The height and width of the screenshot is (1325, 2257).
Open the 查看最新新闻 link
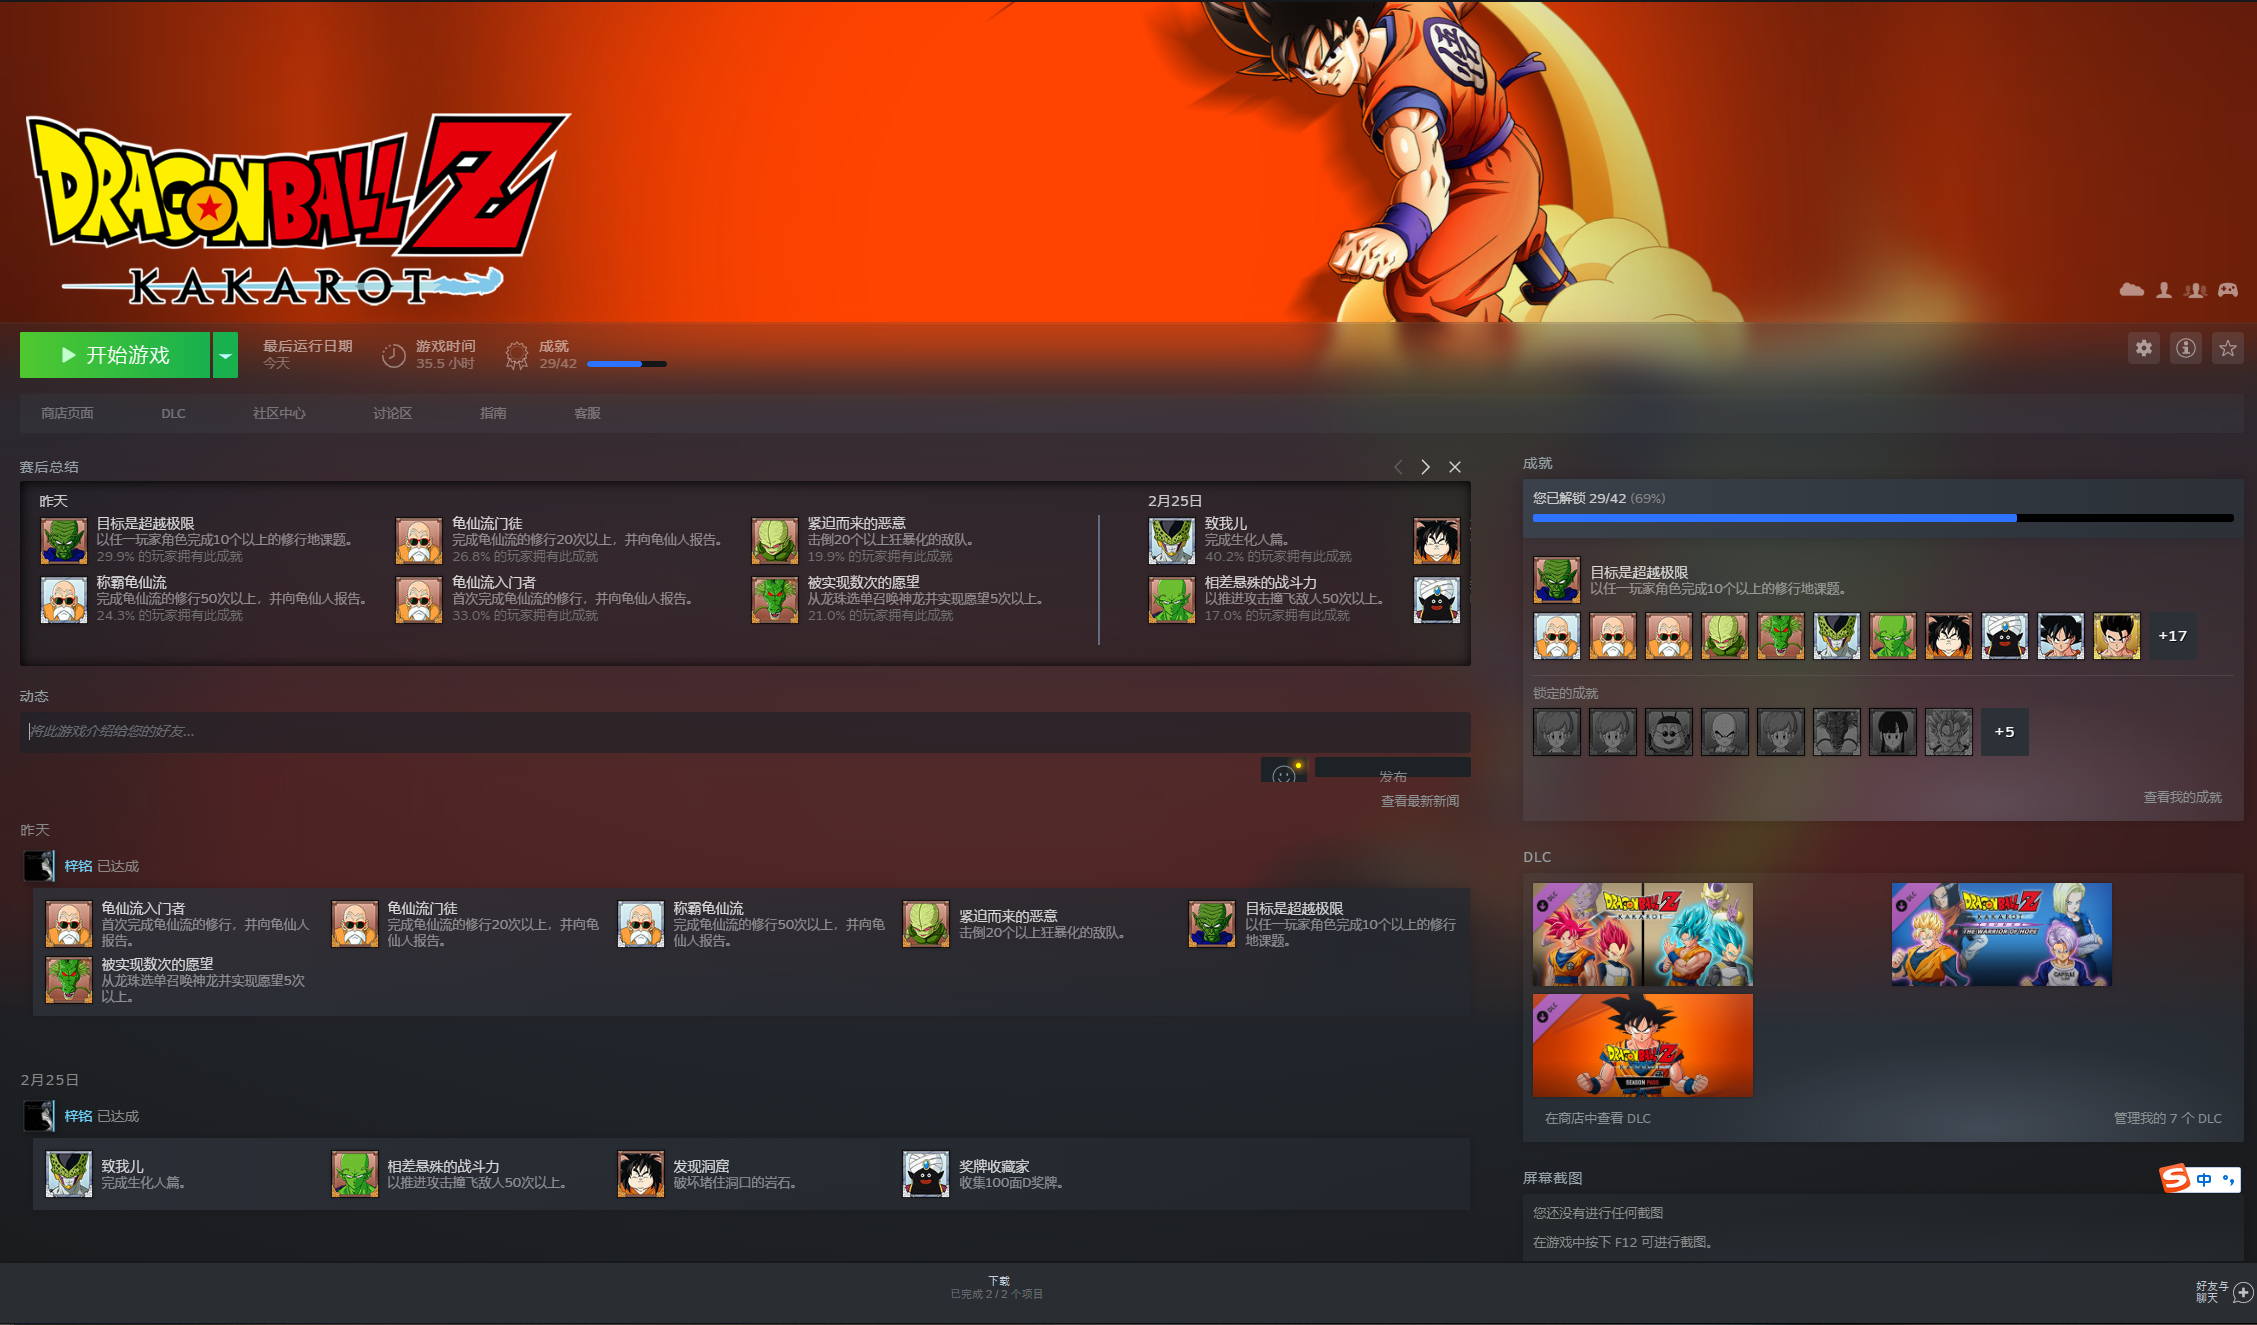1420,801
